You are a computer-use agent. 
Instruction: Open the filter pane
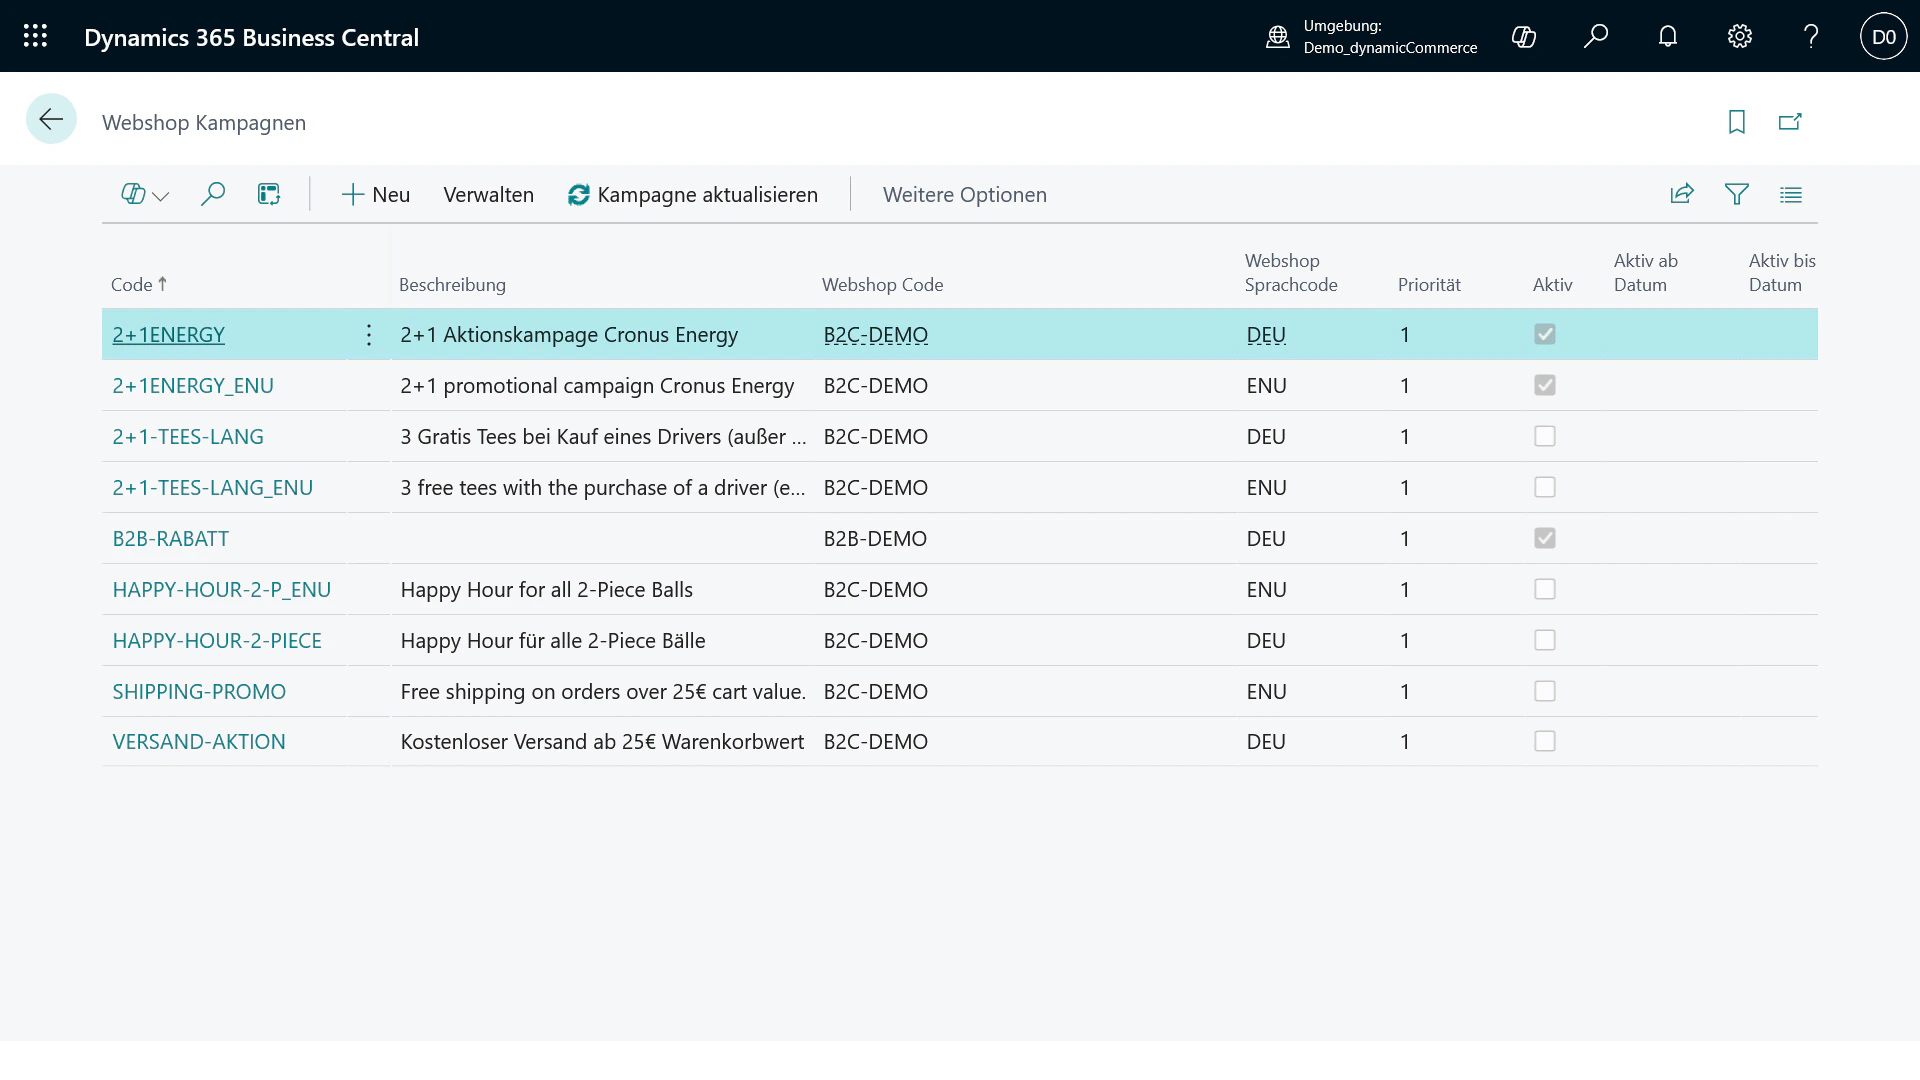point(1737,194)
